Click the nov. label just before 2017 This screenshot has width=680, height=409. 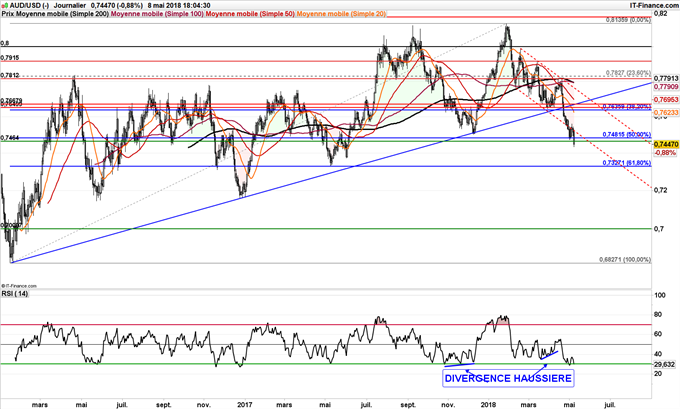[x=204, y=405]
